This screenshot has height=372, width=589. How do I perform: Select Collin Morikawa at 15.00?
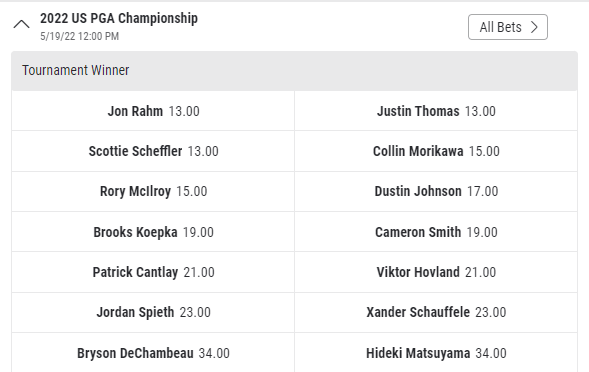(436, 151)
